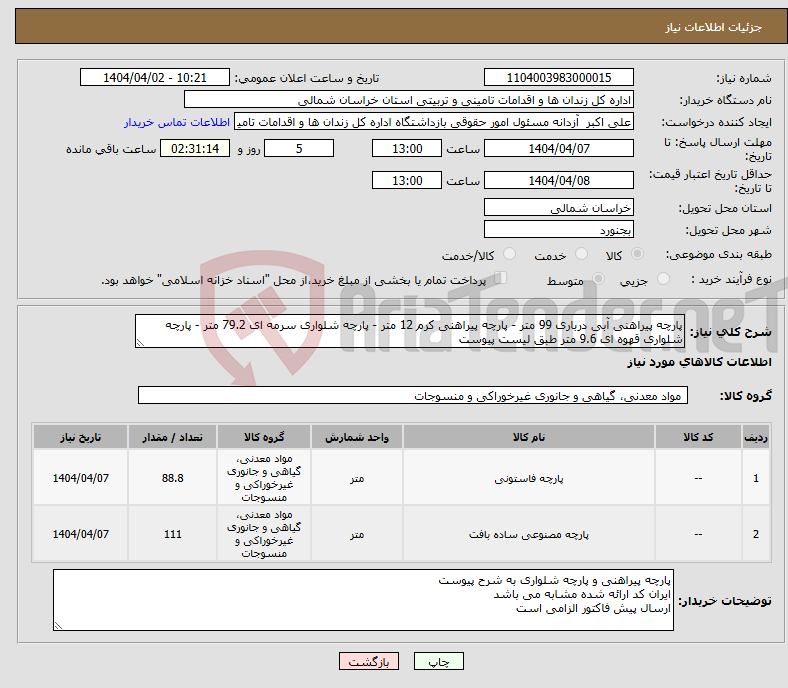Screen dimensions: 788x688
Task: Click the response deadline time 13:00 field
Action: [407, 148]
